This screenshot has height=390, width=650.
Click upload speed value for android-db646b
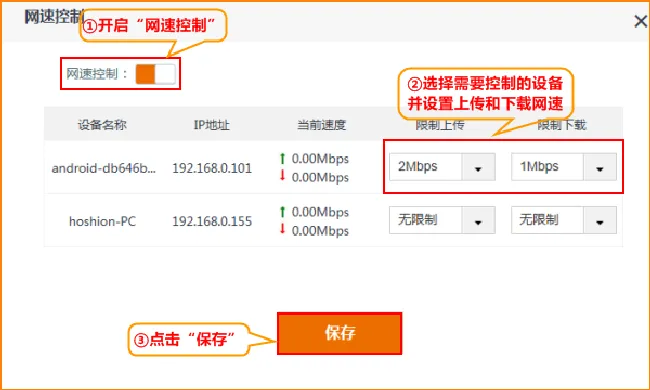(320, 158)
